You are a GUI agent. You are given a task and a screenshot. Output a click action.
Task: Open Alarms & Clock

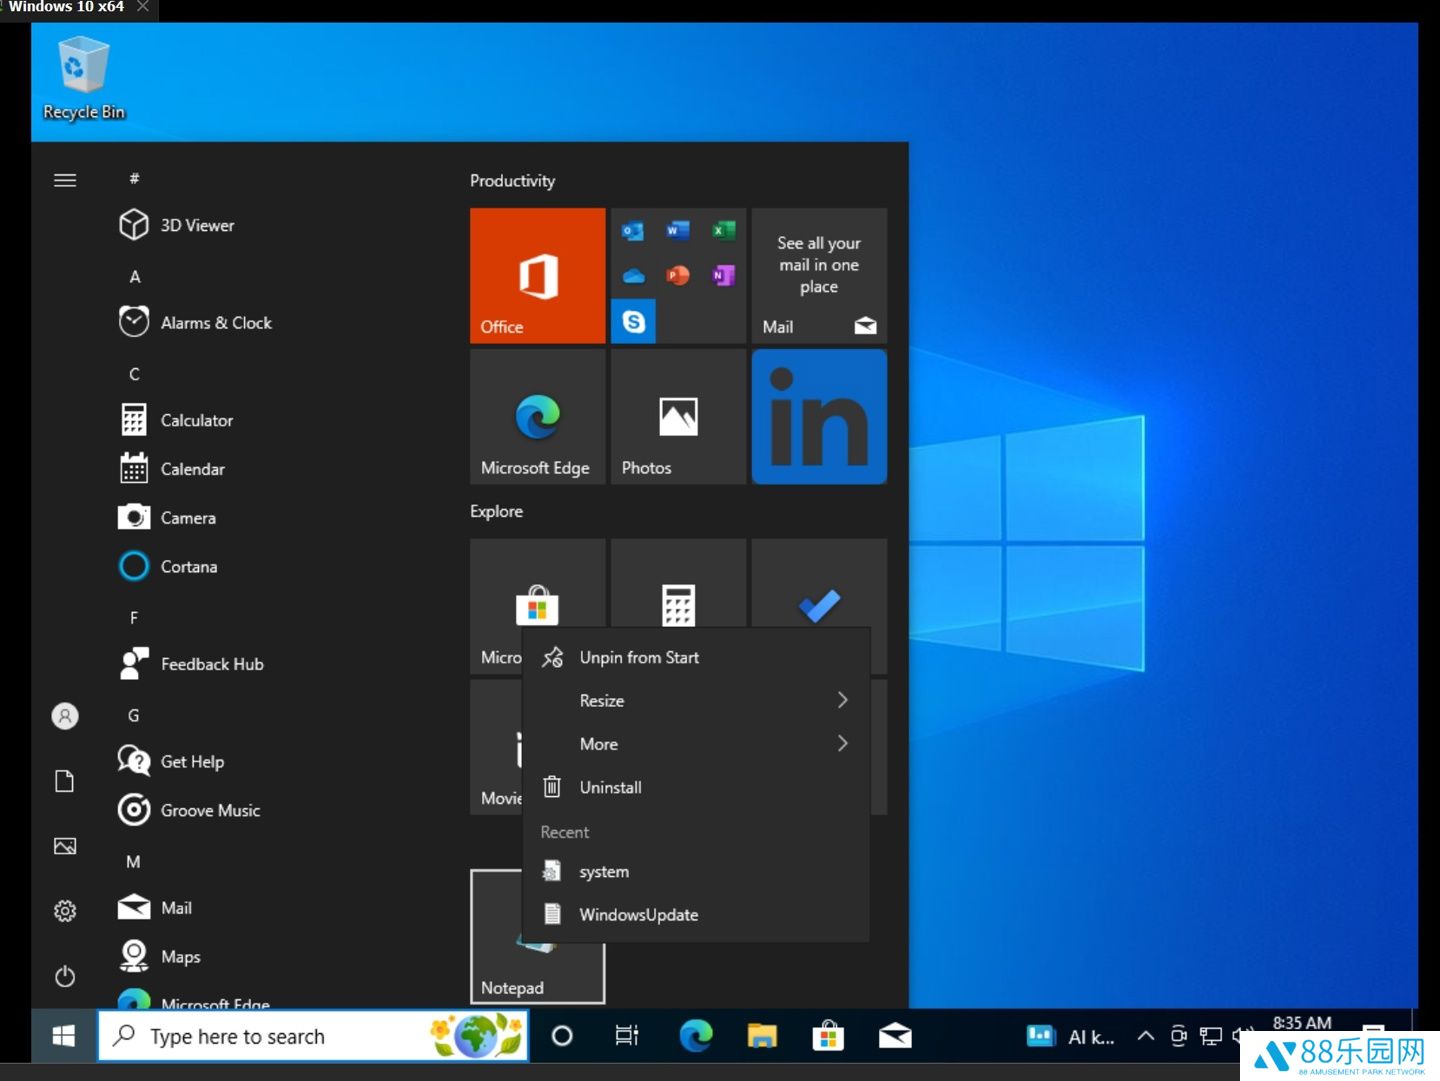pyautogui.click(x=216, y=322)
